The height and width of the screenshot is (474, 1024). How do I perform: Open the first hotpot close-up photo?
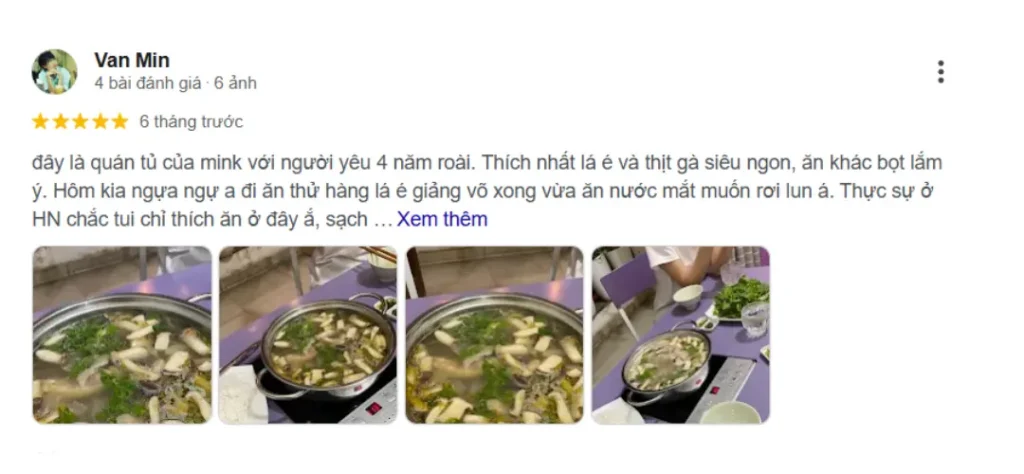point(122,335)
